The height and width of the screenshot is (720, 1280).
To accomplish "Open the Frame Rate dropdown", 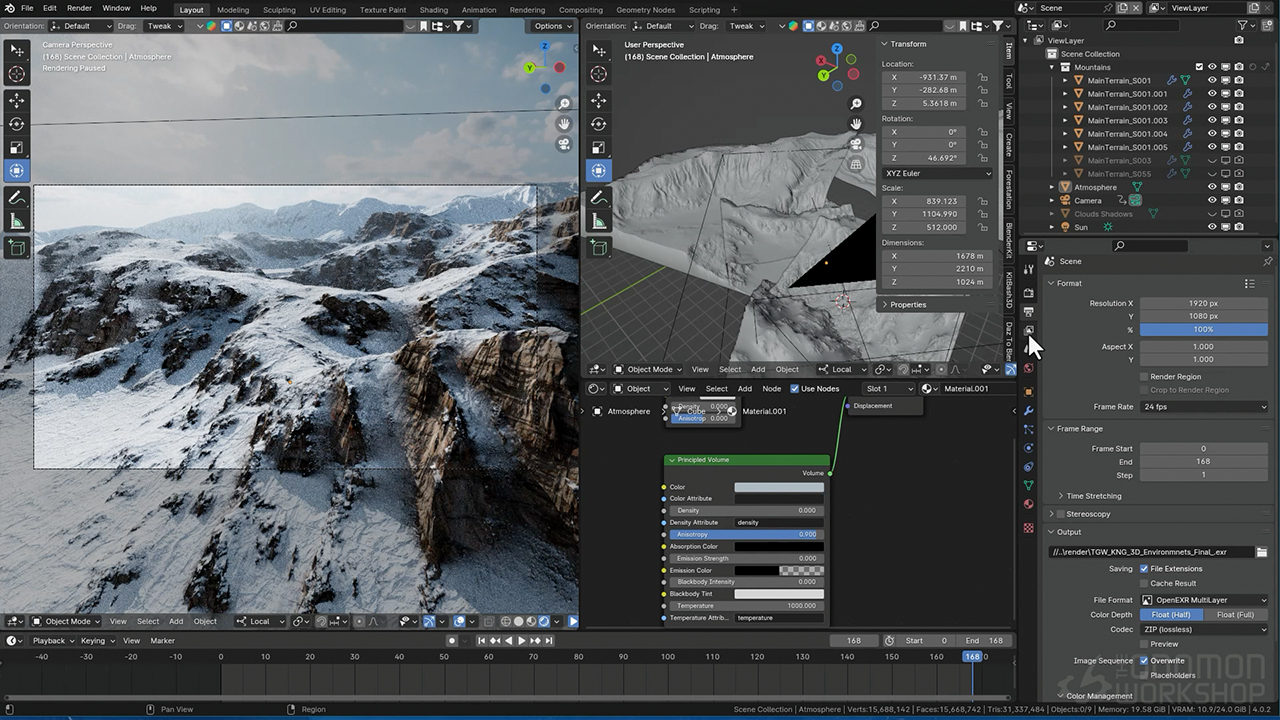I will [1204, 407].
